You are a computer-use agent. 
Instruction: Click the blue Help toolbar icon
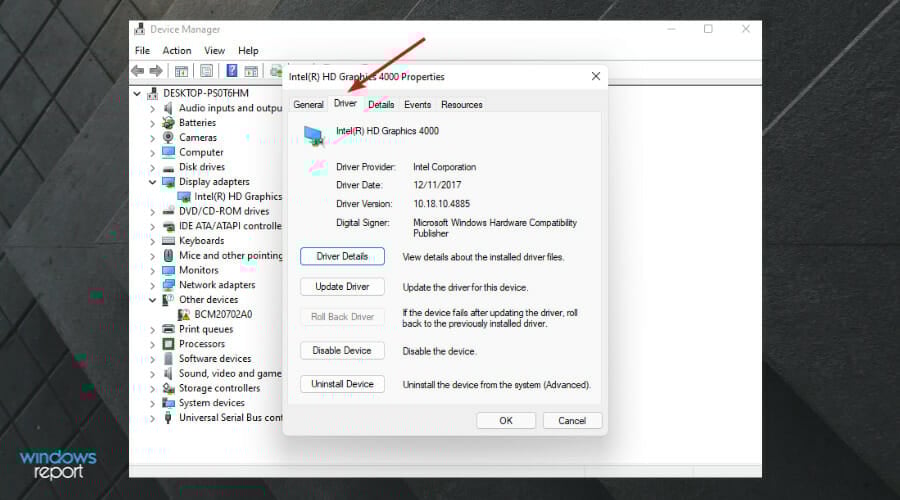232,71
